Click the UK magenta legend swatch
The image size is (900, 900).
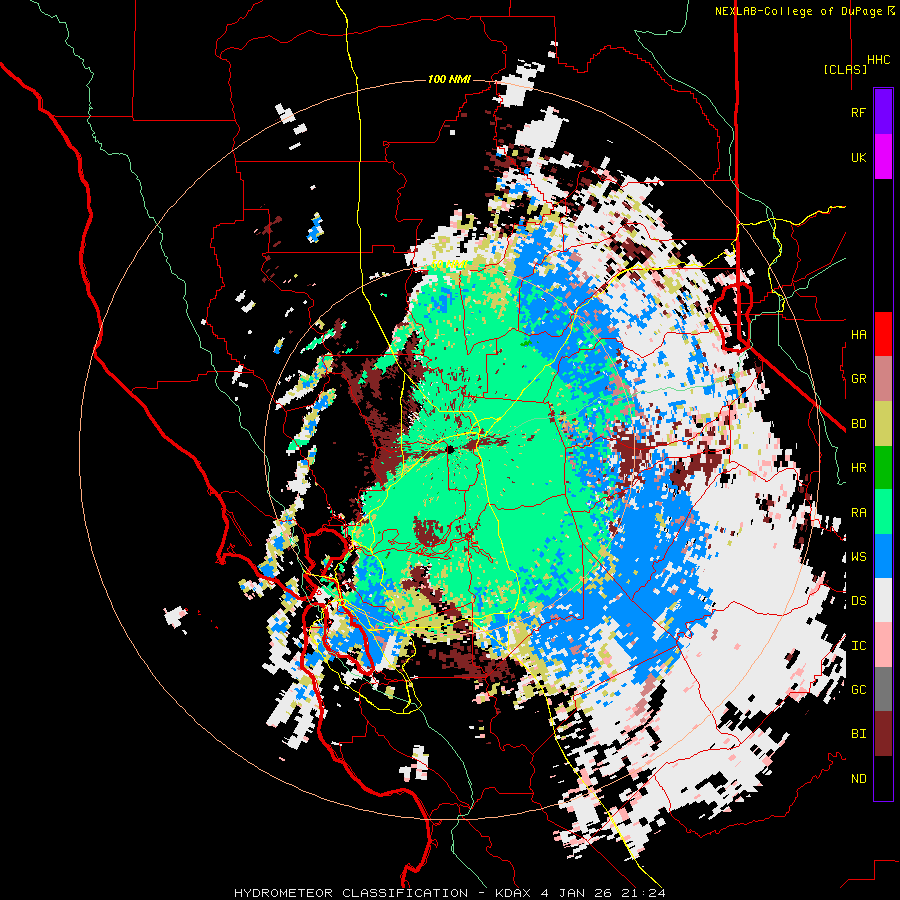tap(883, 157)
